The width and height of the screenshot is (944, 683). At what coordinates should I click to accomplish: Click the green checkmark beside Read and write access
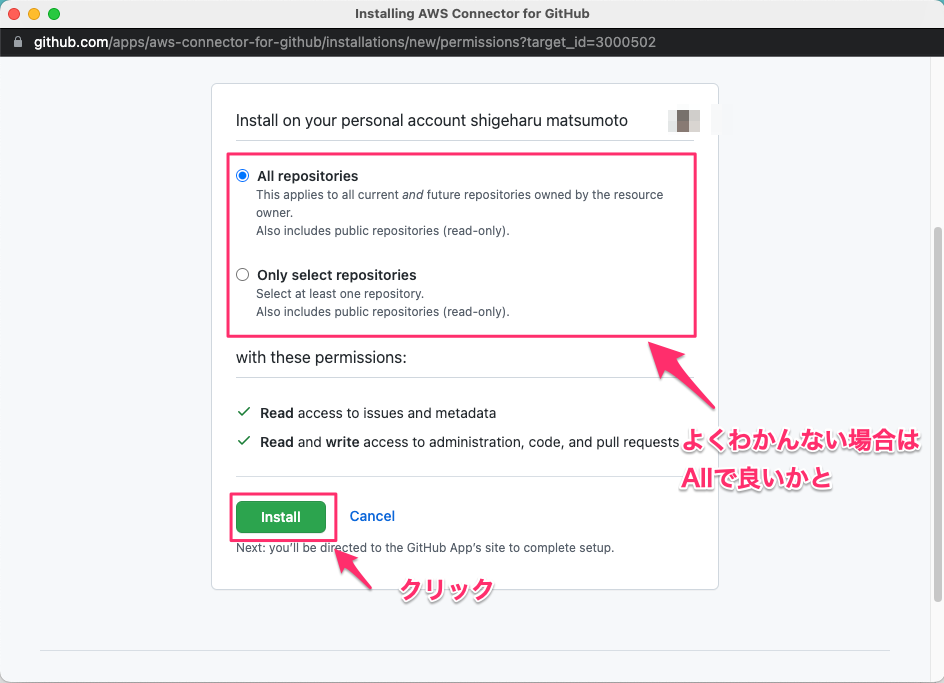(x=244, y=441)
